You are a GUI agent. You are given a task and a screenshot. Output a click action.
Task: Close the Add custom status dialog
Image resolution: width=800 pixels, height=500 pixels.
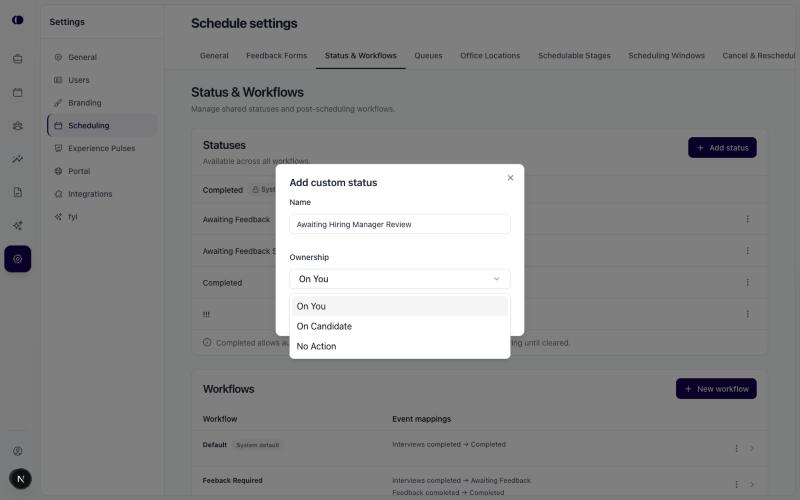[510, 178]
